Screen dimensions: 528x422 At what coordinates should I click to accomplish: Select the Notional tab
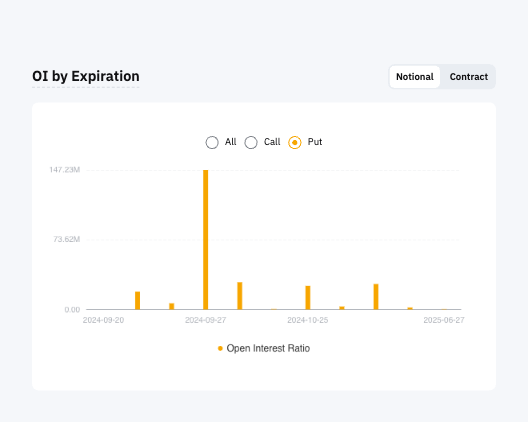tap(415, 77)
